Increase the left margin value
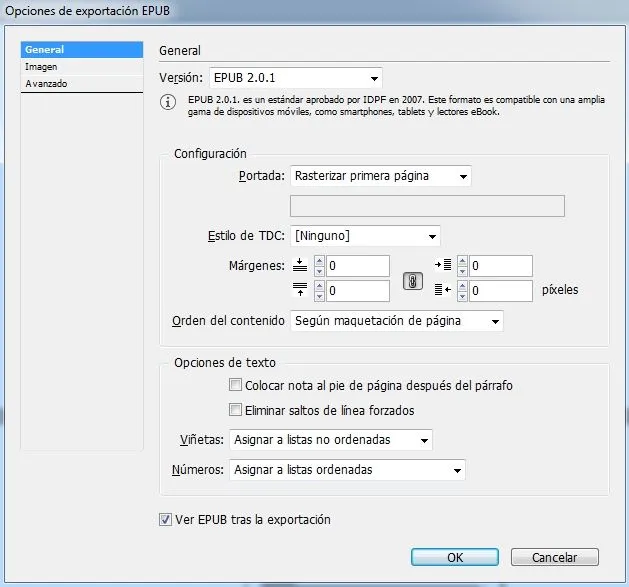 pos(463,261)
